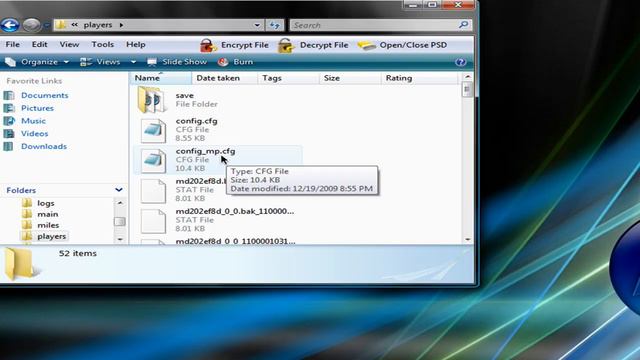Click the Decrypt File lock icon
Screen dimensions: 640x360
pos(286,45)
